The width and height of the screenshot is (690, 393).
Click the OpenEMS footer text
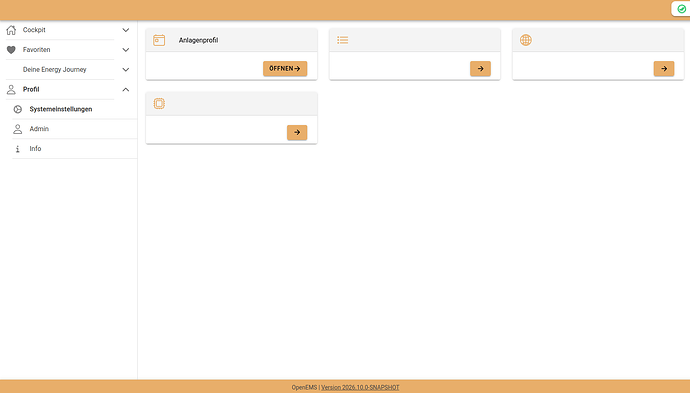click(x=304, y=388)
